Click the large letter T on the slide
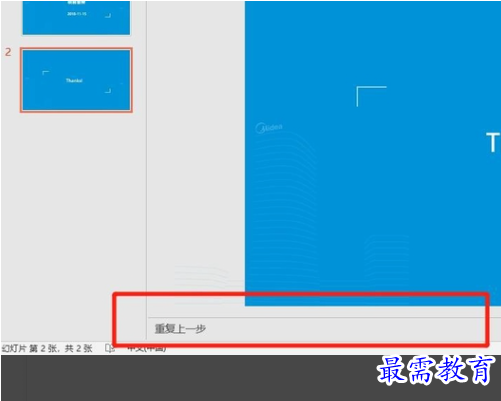Viewport: 501px width, 401px height. tap(492, 142)
